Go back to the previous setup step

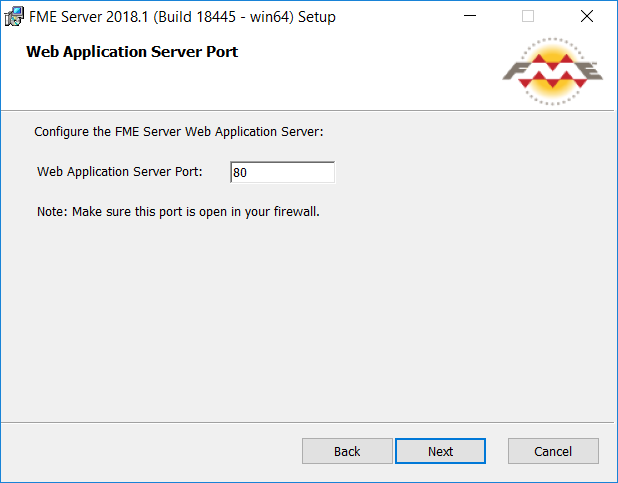click(347, 451)
